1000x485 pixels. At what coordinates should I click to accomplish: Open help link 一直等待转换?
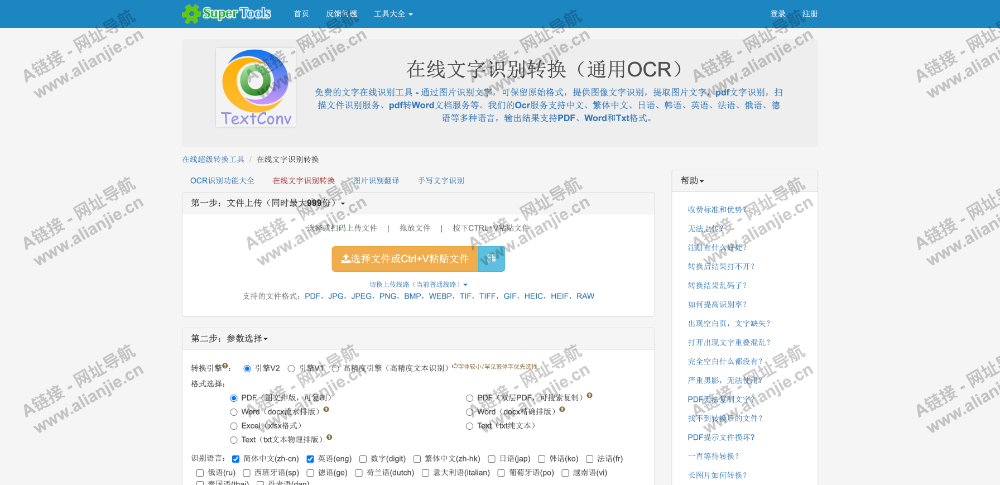click(x=713, y=456)
